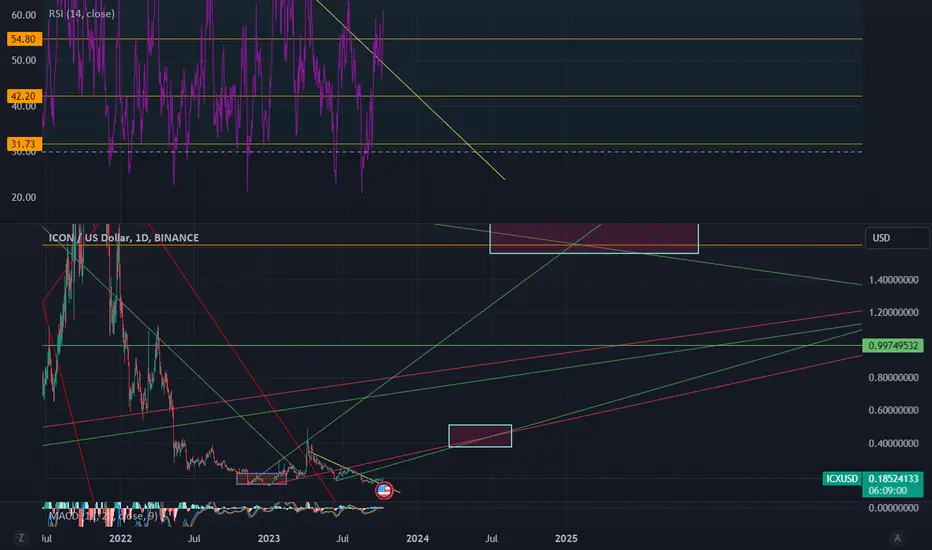
Task: Click the current price label 0.18524133
Action: click(893, 479)
